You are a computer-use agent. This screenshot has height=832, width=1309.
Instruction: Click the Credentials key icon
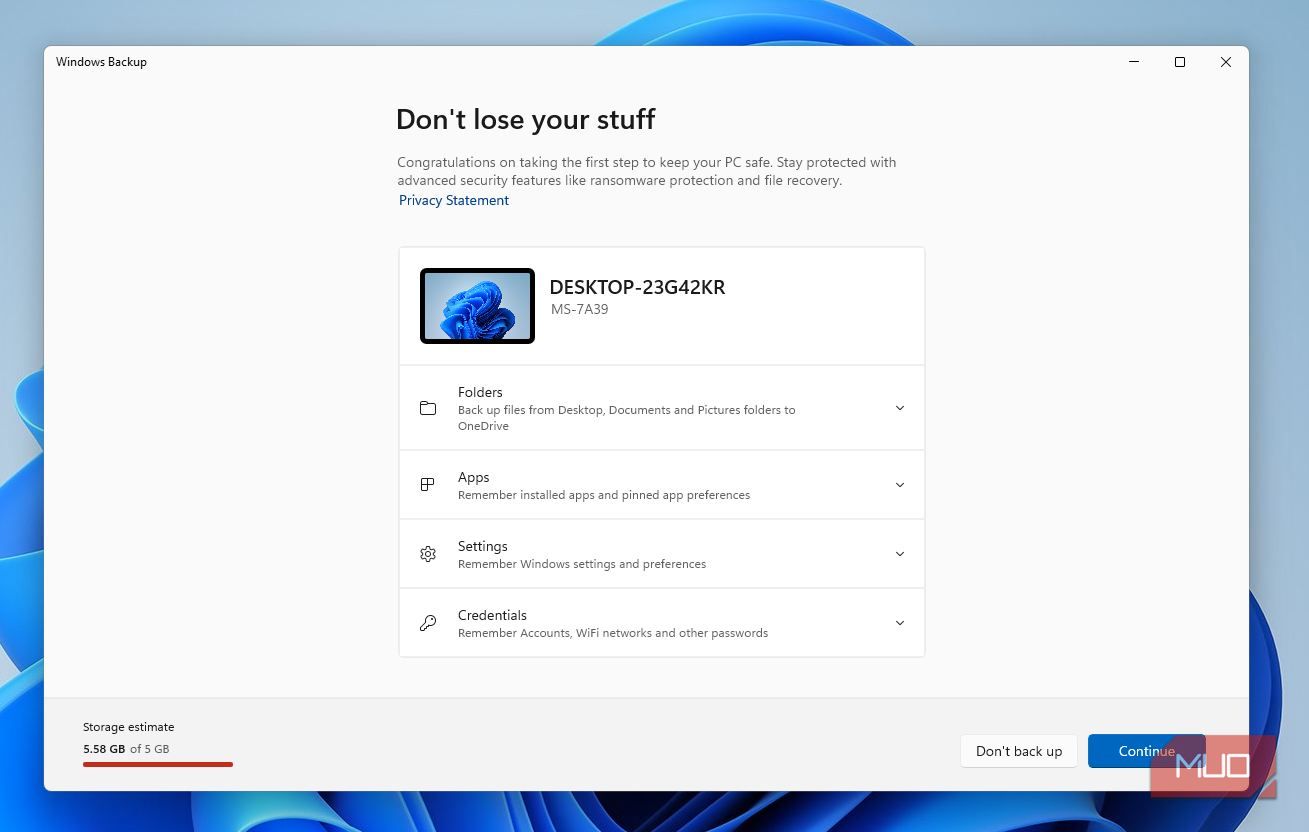click(428, 623)
